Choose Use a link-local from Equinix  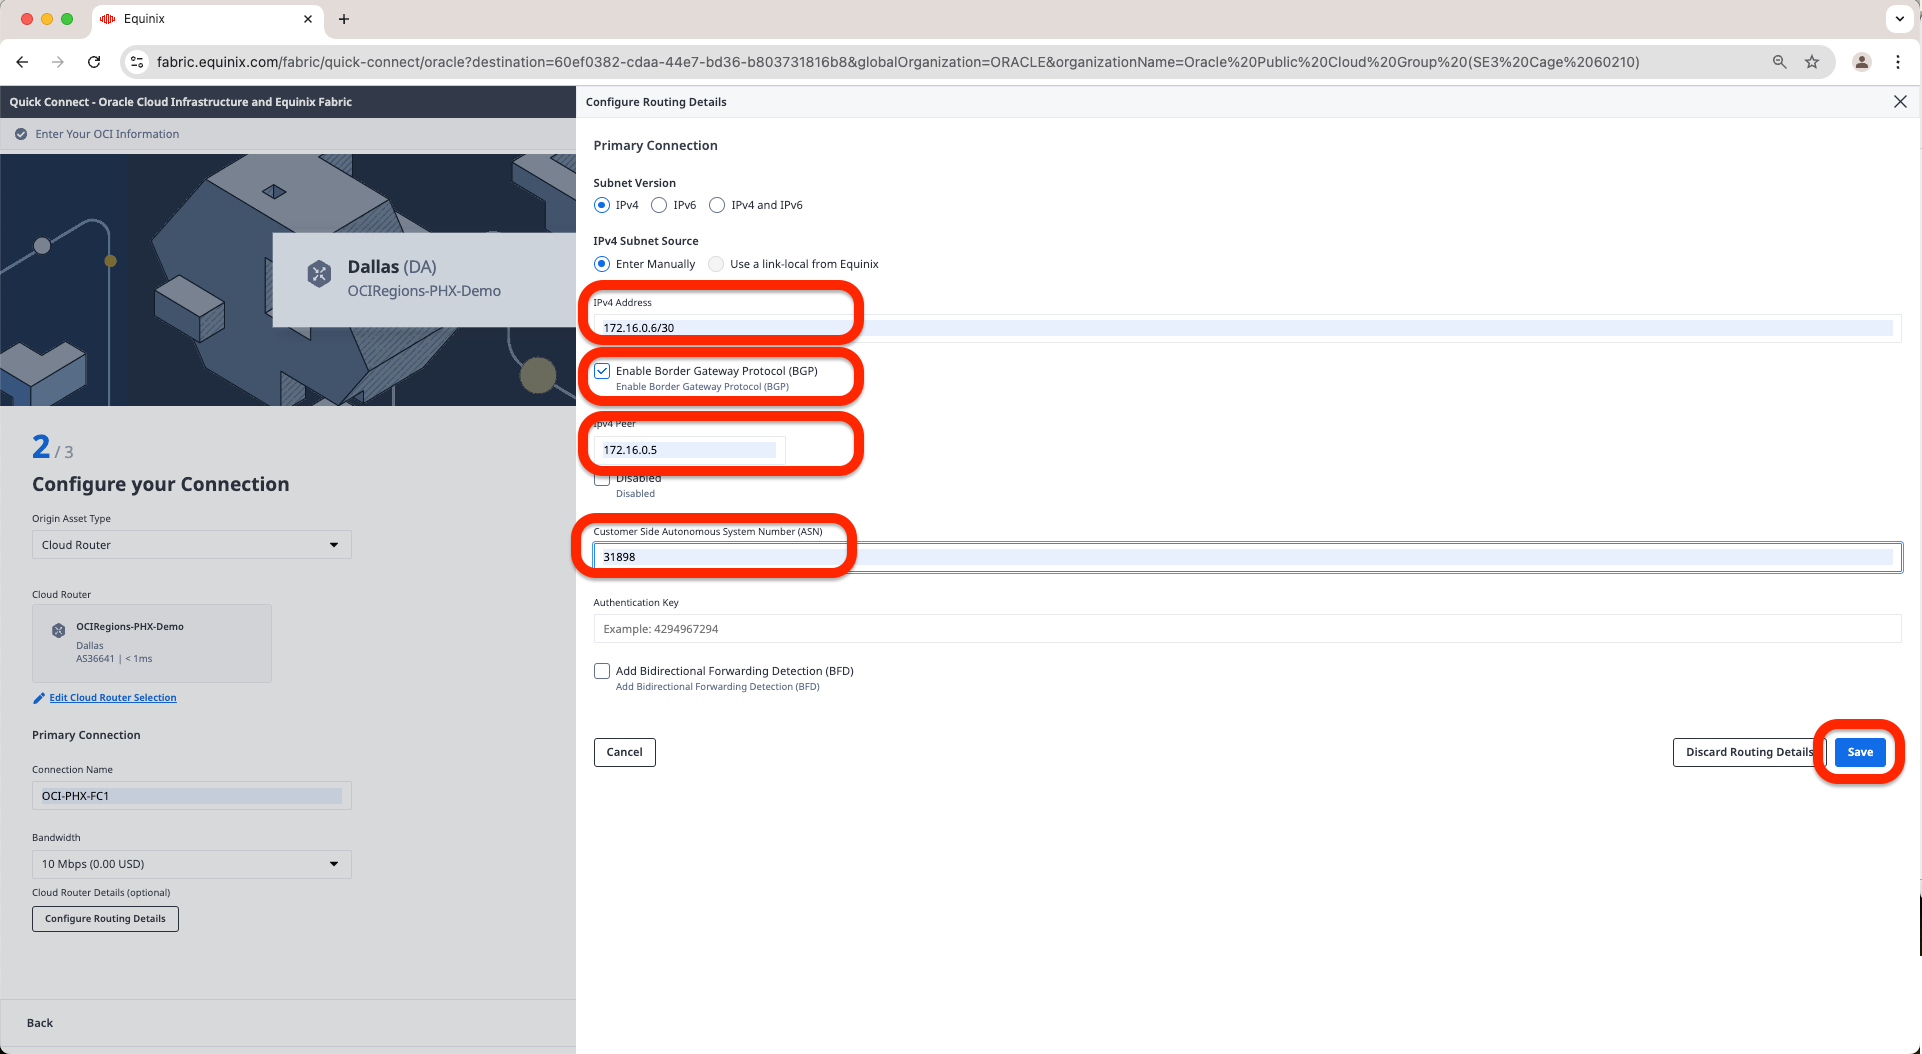click(716, 264)
